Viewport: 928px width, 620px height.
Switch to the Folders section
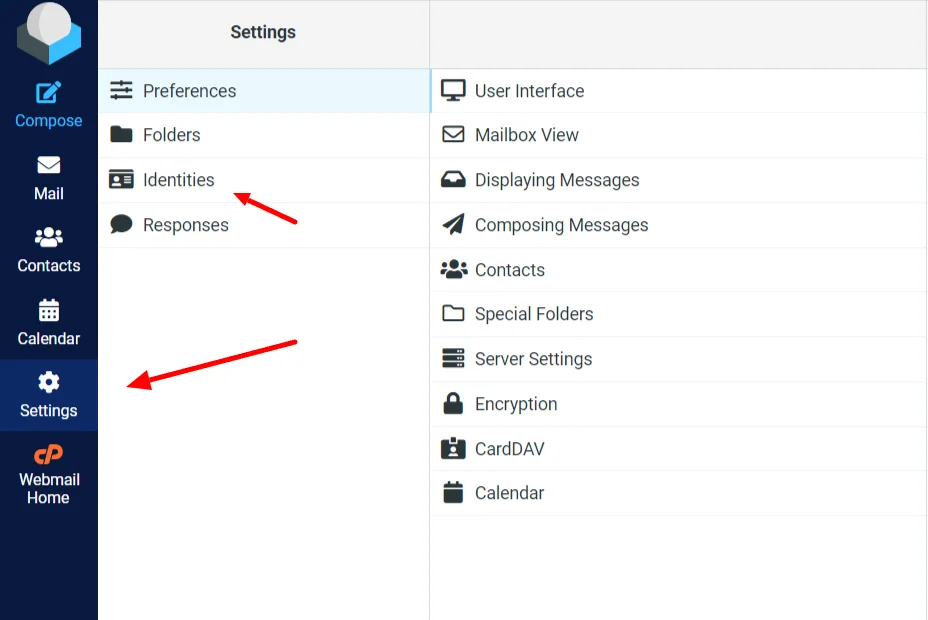[170, 135]
